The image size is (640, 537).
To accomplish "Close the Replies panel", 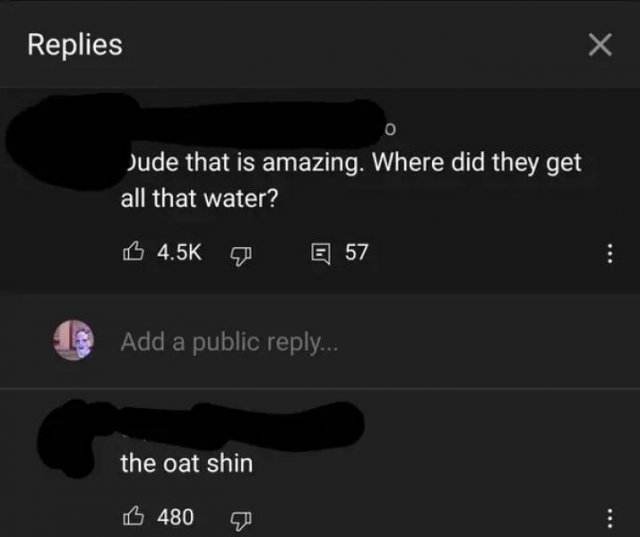I will [598, 45].
